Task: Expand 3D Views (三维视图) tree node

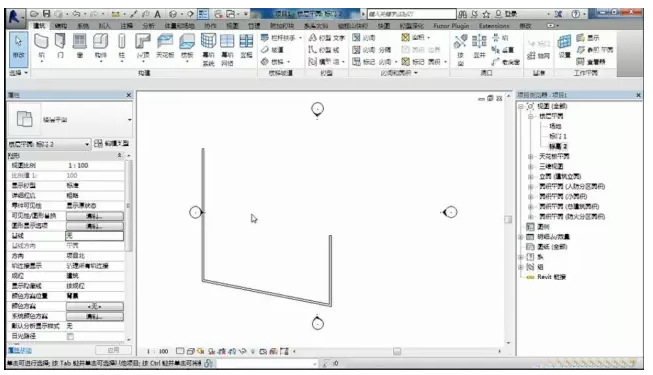Action: click(531, 167)
